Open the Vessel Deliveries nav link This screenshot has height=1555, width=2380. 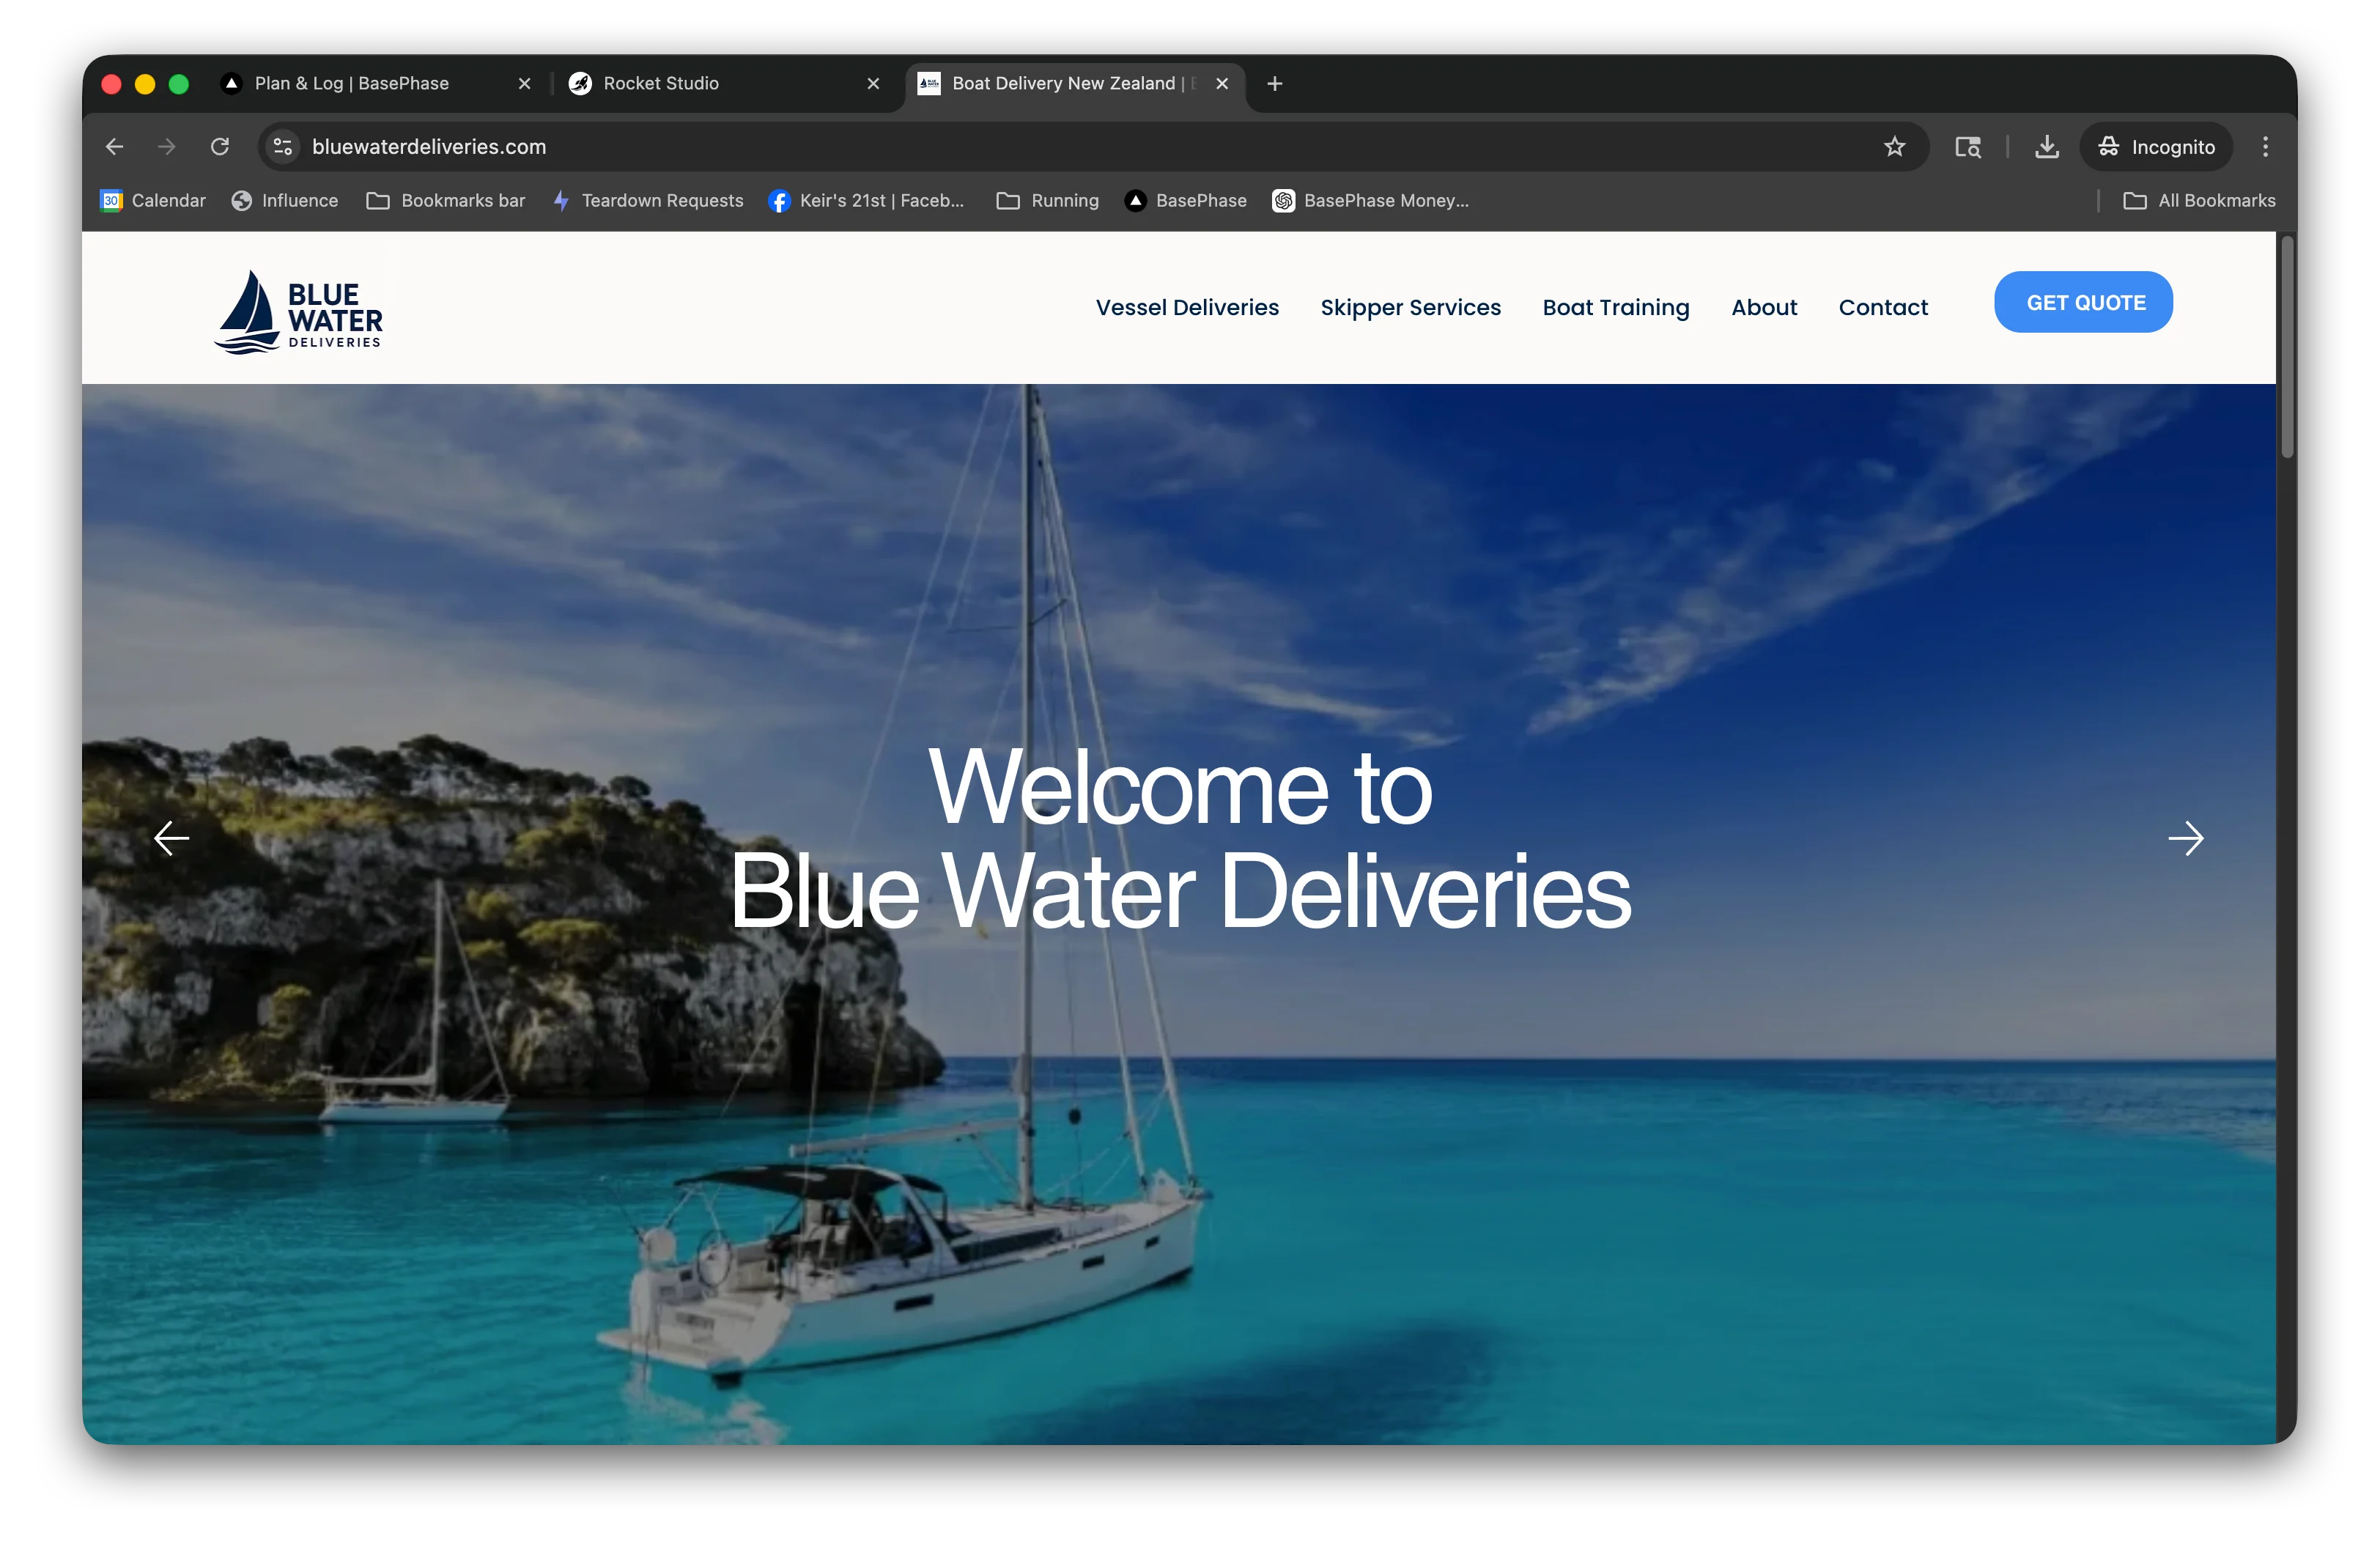(1187, 308)
